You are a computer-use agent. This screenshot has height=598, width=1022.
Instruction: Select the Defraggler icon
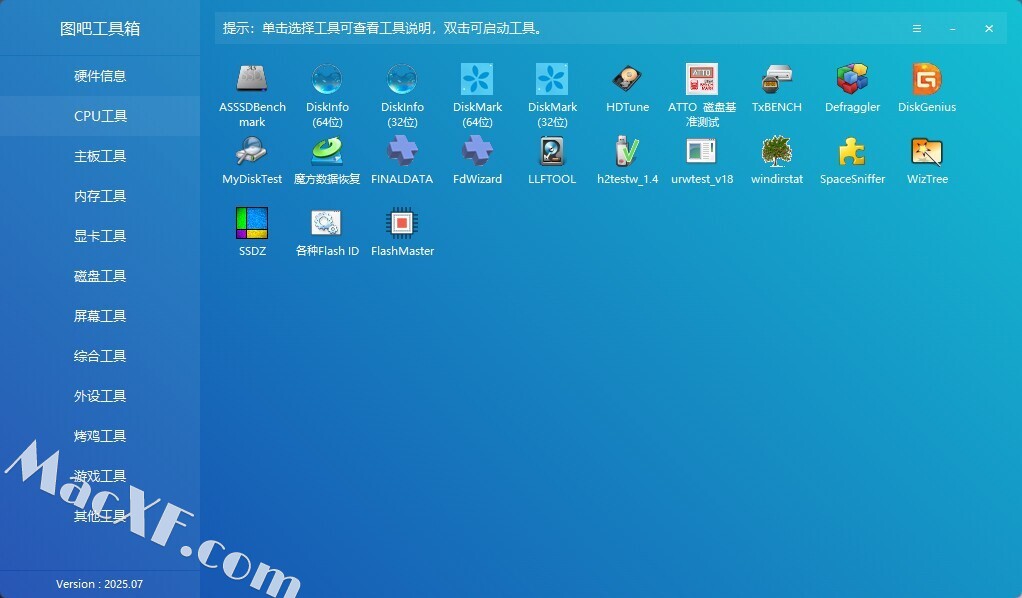pyautogui.click(x=853, y=80)
